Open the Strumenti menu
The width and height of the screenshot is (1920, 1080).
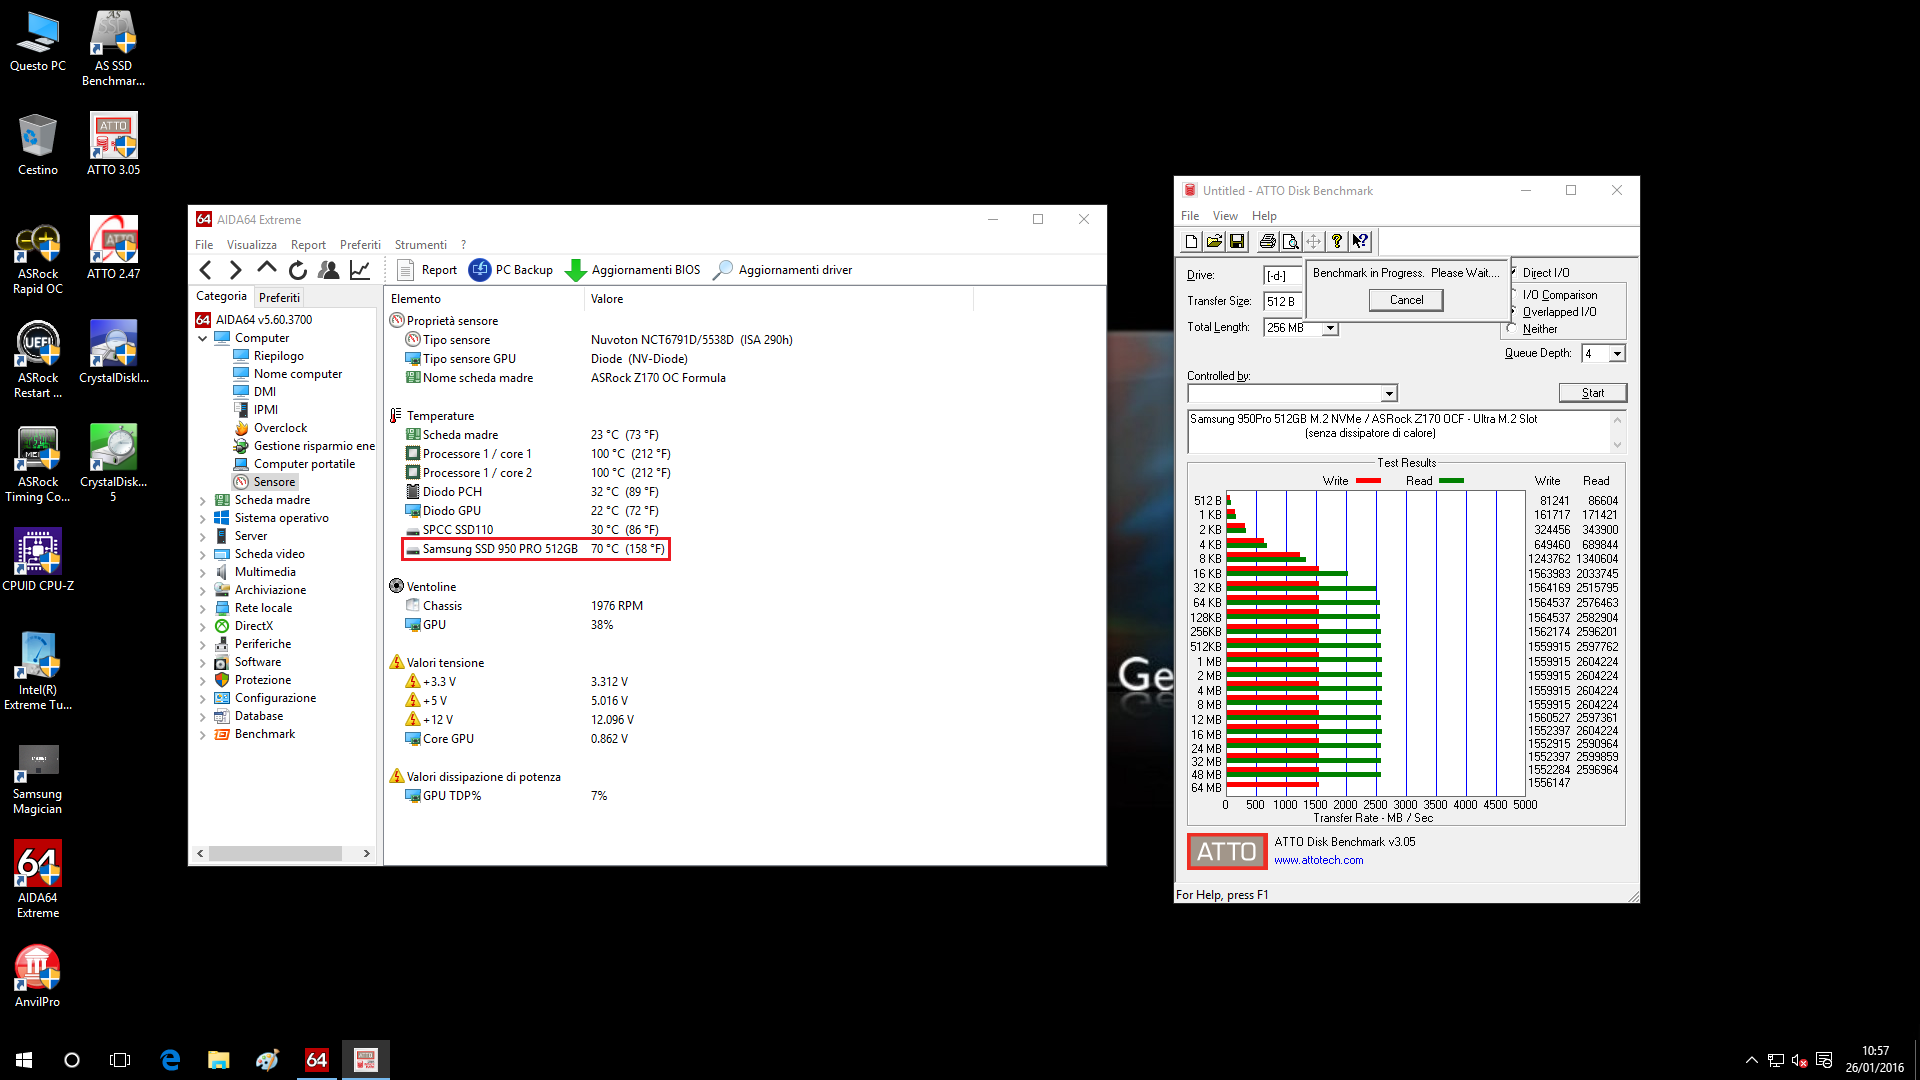tap(420, 244)
